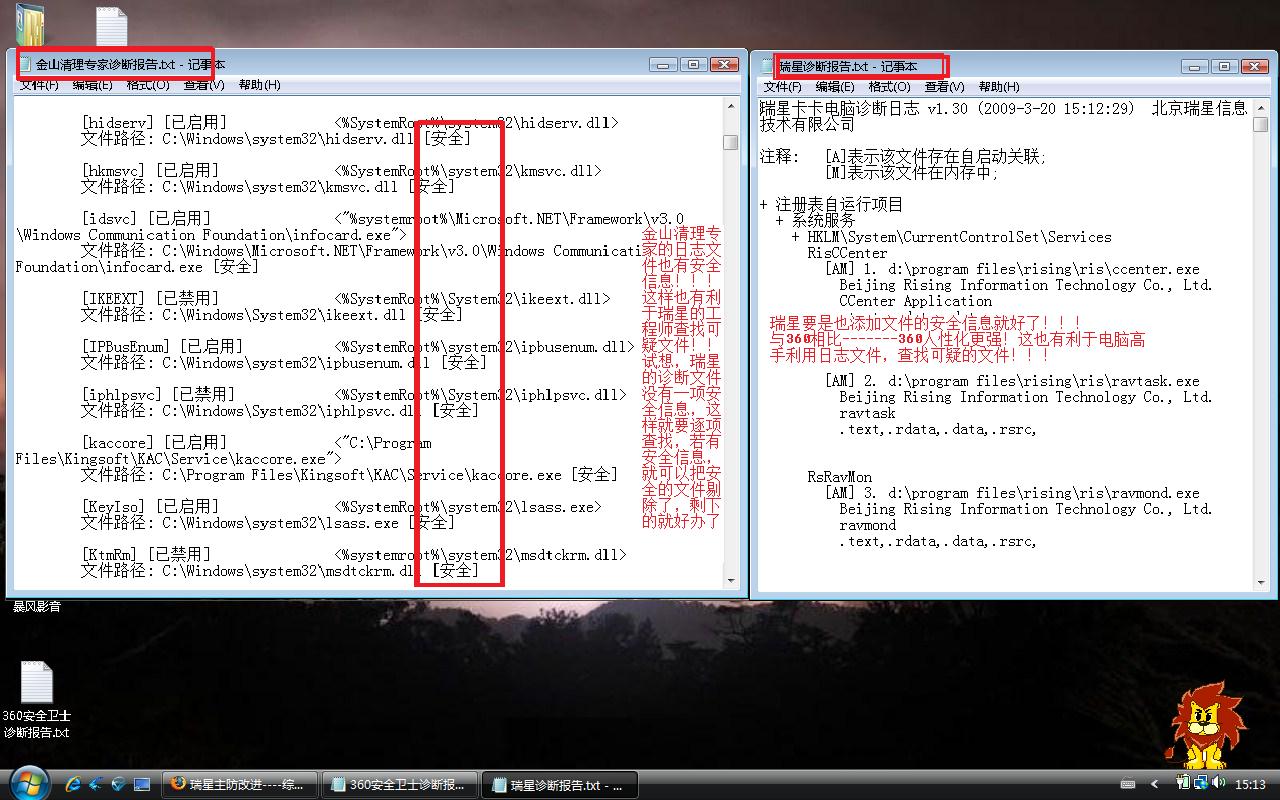
Task: Click the scroll-up arrow in 瑞星诊断报告 window
Action: pyautogui.click(x=1262, y=106)
